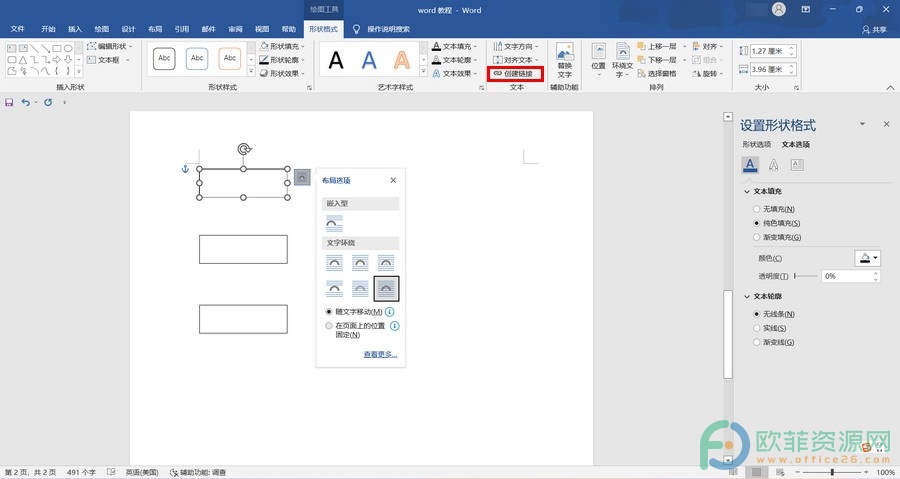Open the 文件 File tab

coord(18,29)
